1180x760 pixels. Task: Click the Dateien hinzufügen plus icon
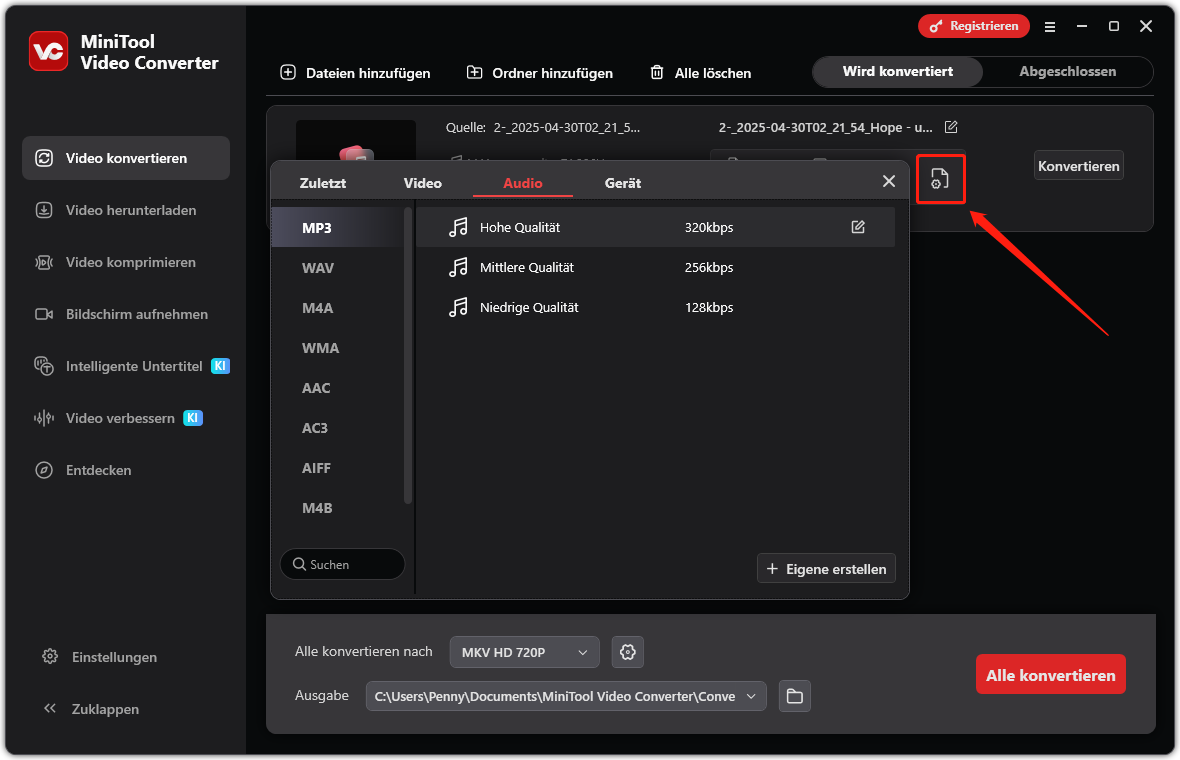287,72
